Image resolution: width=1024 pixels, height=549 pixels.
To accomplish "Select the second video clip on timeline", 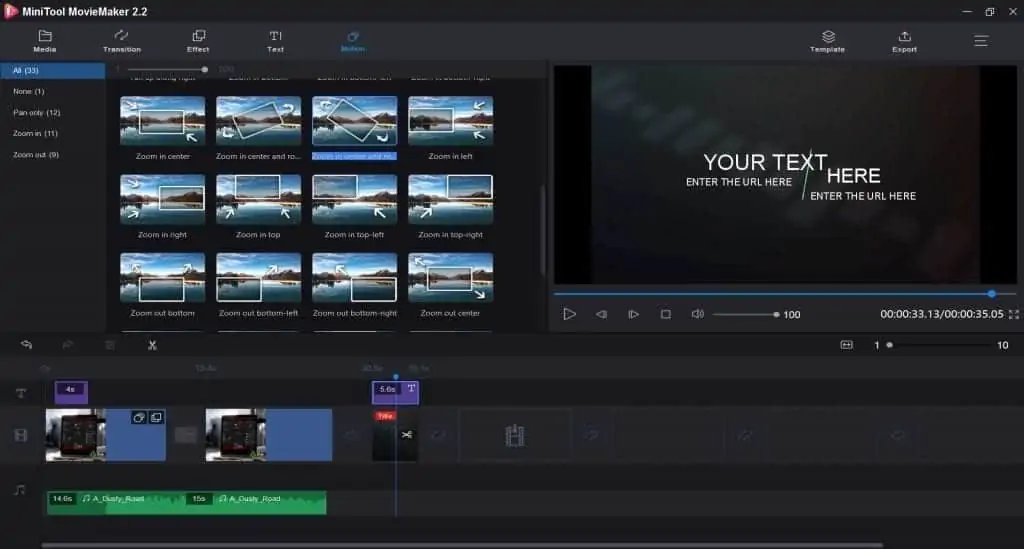I will 268,435.
